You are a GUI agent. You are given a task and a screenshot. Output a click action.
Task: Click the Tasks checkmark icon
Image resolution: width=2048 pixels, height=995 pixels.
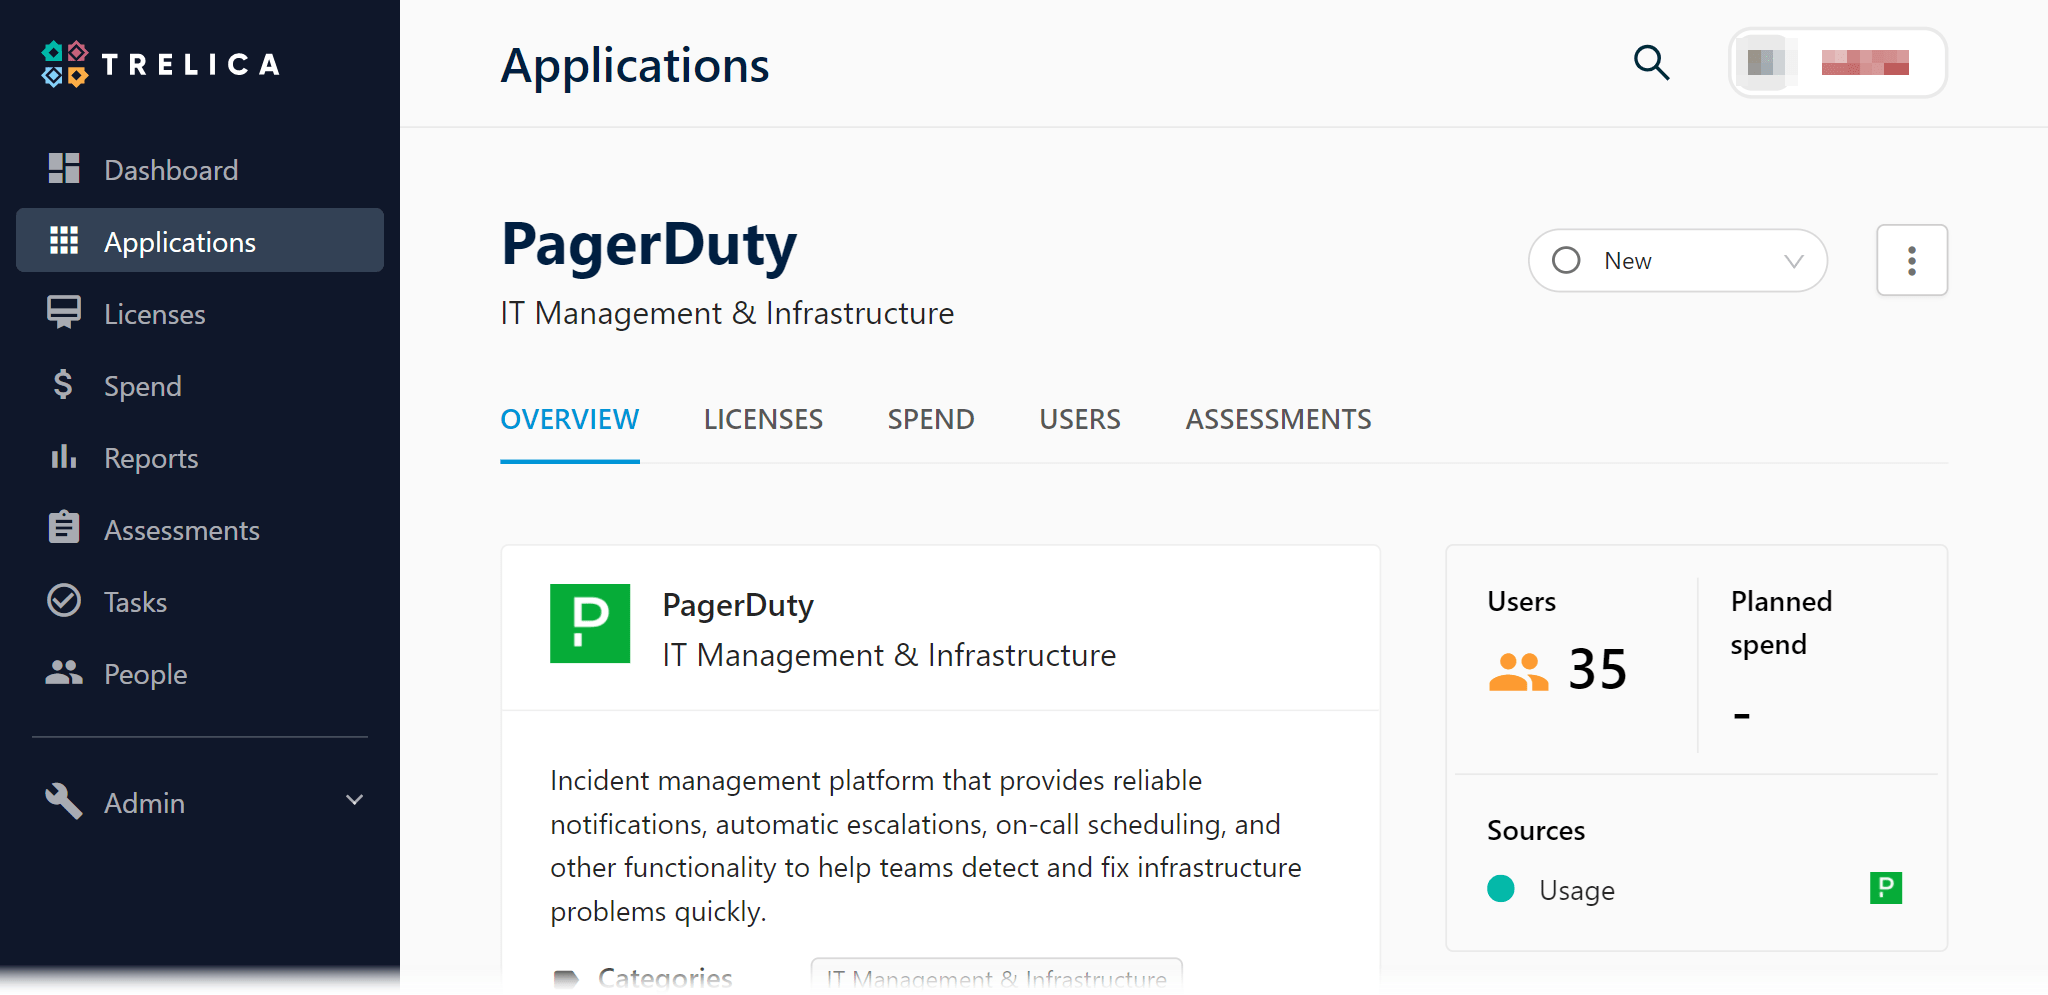pos(63,601)
